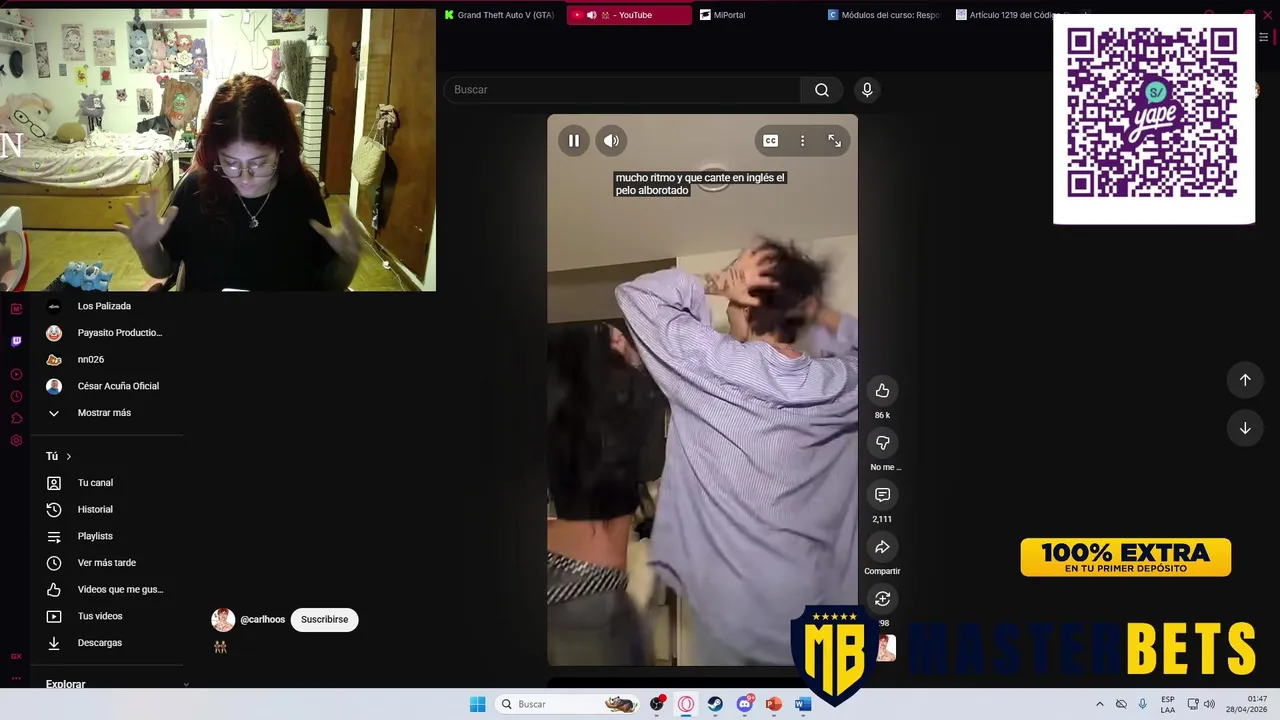The height and width of the screenshot is (720, 1280).
Task: Open Opera GX sidebar history clock
Action: click(x=16, y=397)
